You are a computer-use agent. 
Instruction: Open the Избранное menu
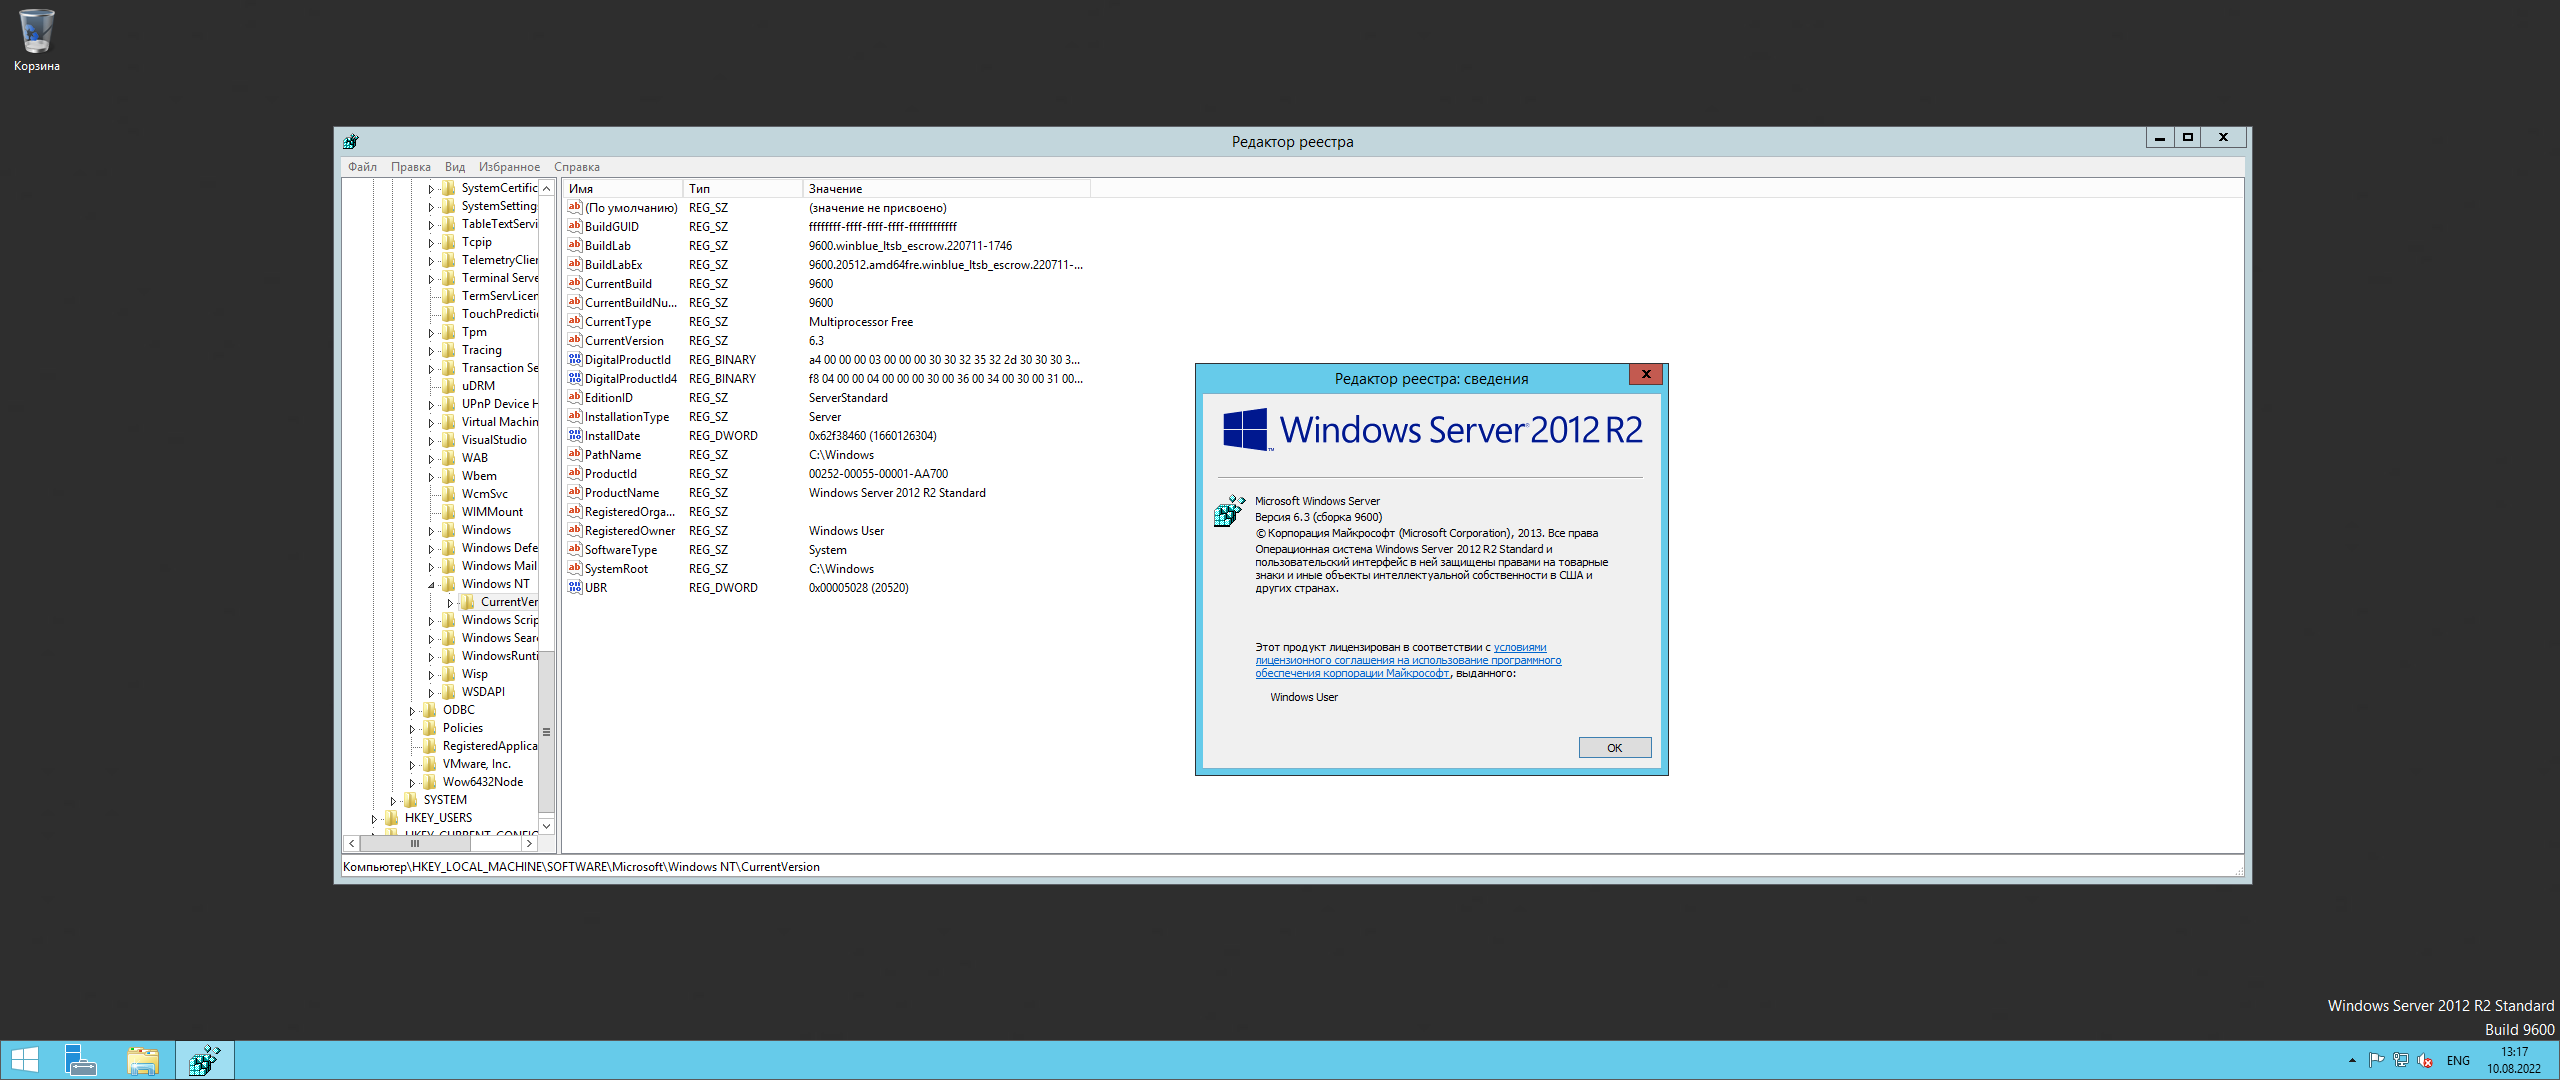[509, 167]
